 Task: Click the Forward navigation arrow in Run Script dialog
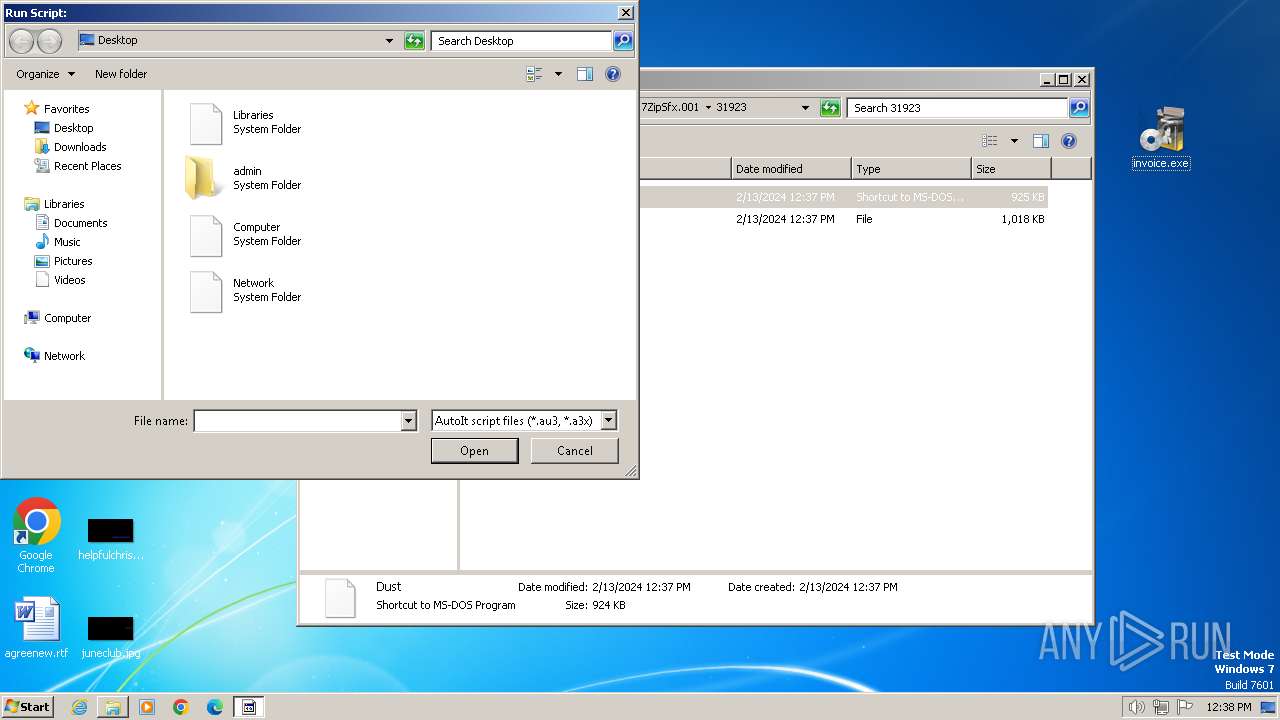coord(49,41)
